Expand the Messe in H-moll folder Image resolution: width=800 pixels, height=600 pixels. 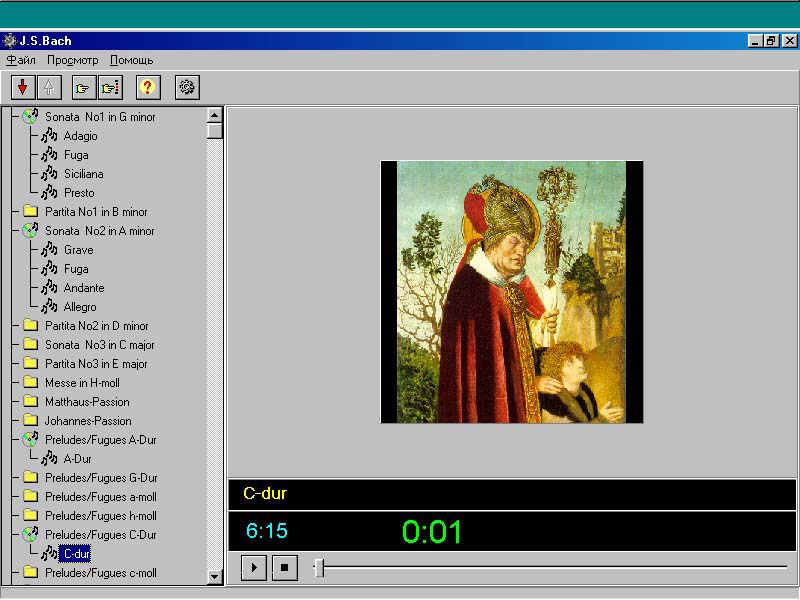pos(81,383)
